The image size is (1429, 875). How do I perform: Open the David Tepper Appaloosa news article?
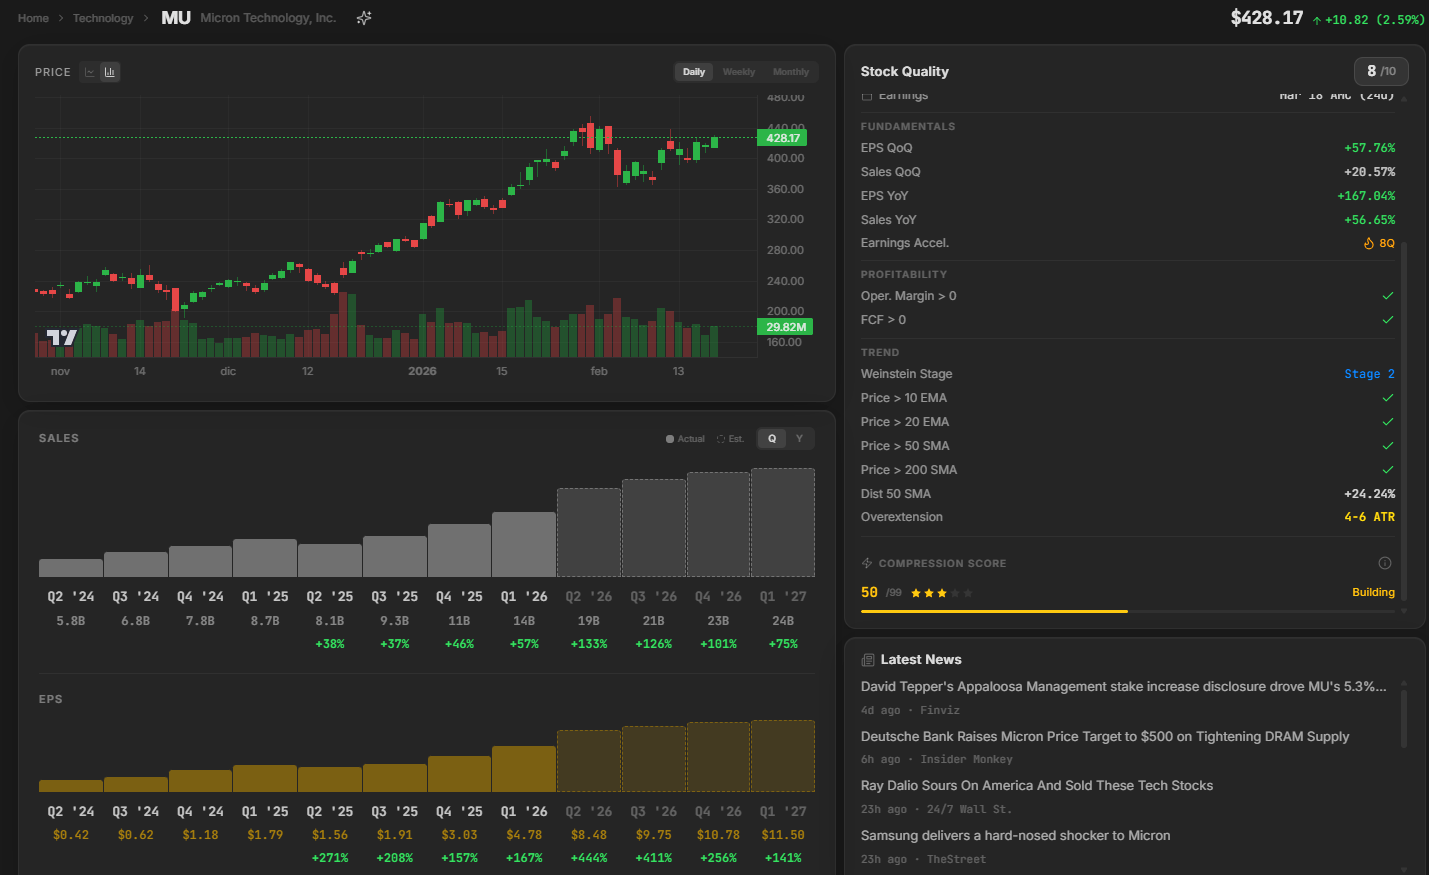(x=1124, y=687)
